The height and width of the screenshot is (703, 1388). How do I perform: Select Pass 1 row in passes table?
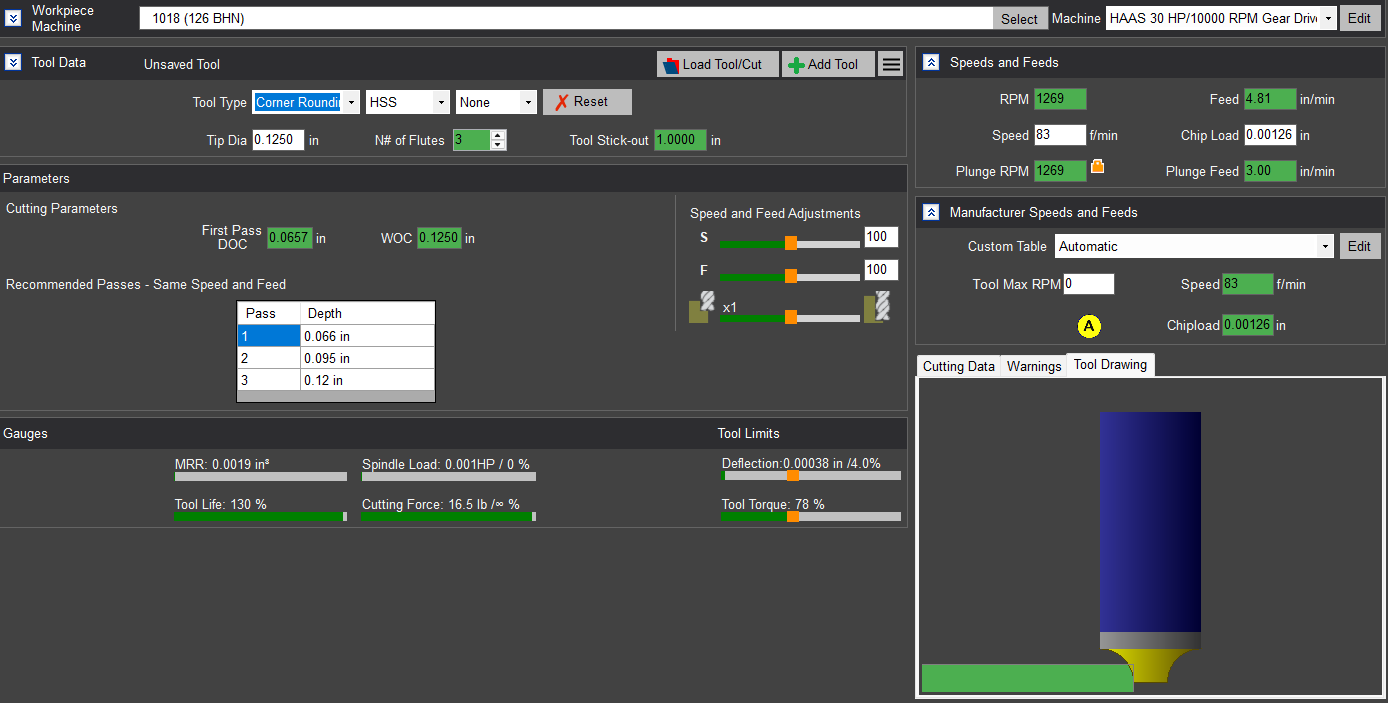335,336
